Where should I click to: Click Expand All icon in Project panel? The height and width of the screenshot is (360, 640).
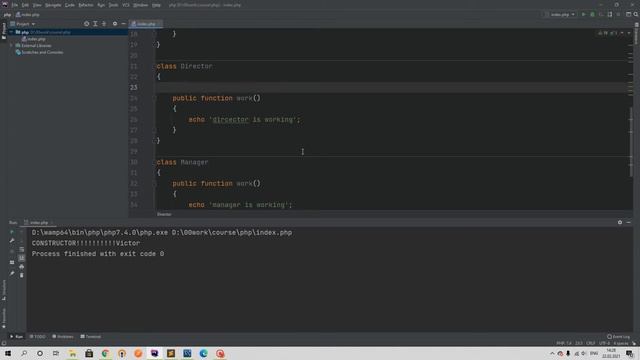point(95,24)
